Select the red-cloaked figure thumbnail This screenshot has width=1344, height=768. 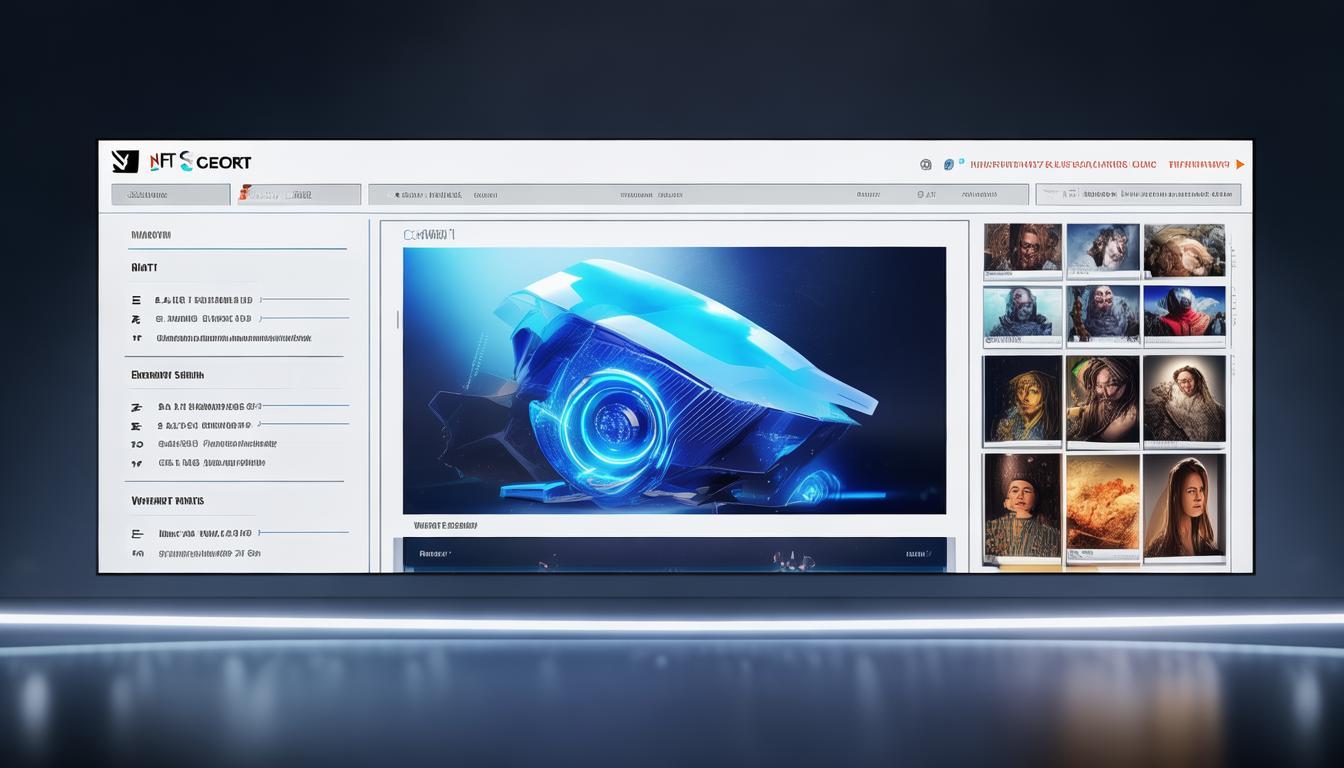(1183, 313)
